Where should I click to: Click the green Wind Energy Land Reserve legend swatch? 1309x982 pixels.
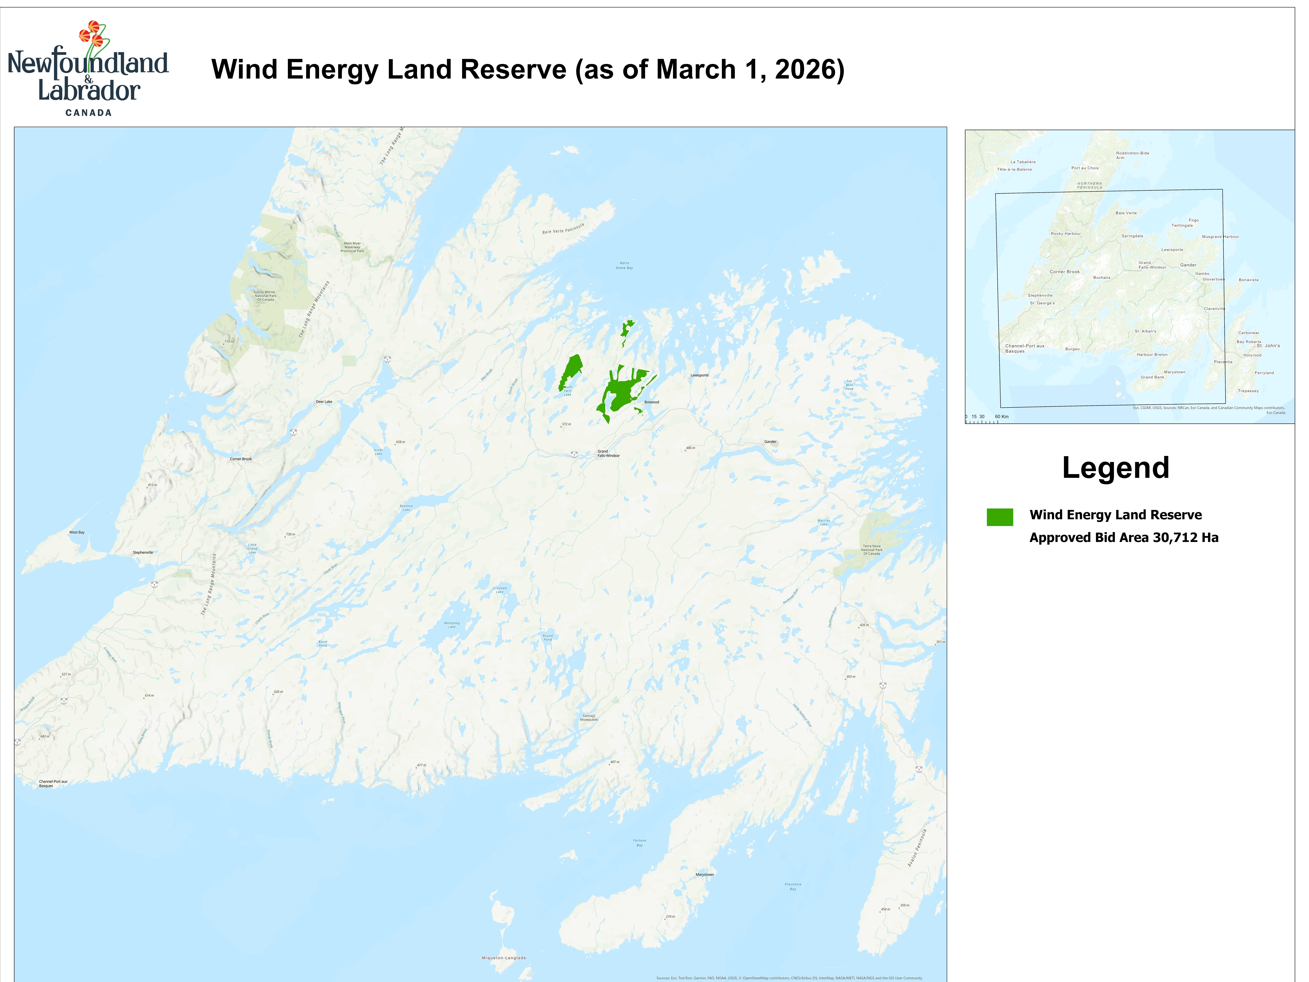pyautogui.click(x=1000, y=516)
